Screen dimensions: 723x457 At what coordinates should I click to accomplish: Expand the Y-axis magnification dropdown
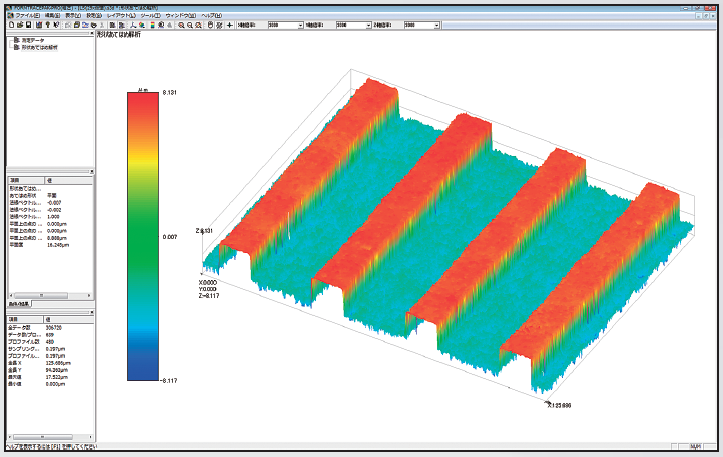pyautogui.click(x=368, y=25)
